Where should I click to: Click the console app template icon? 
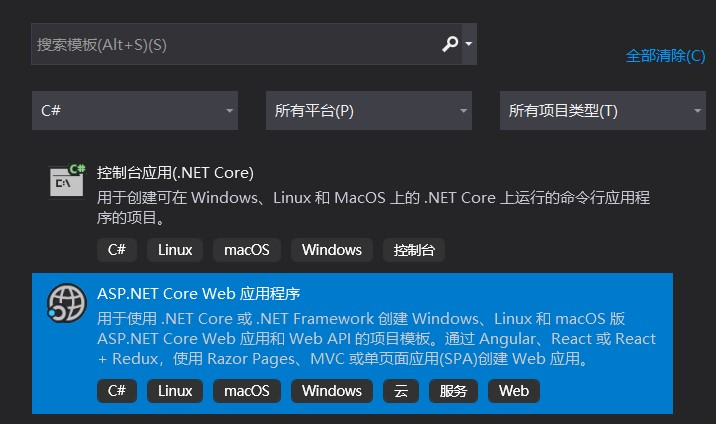click(67, 182)
